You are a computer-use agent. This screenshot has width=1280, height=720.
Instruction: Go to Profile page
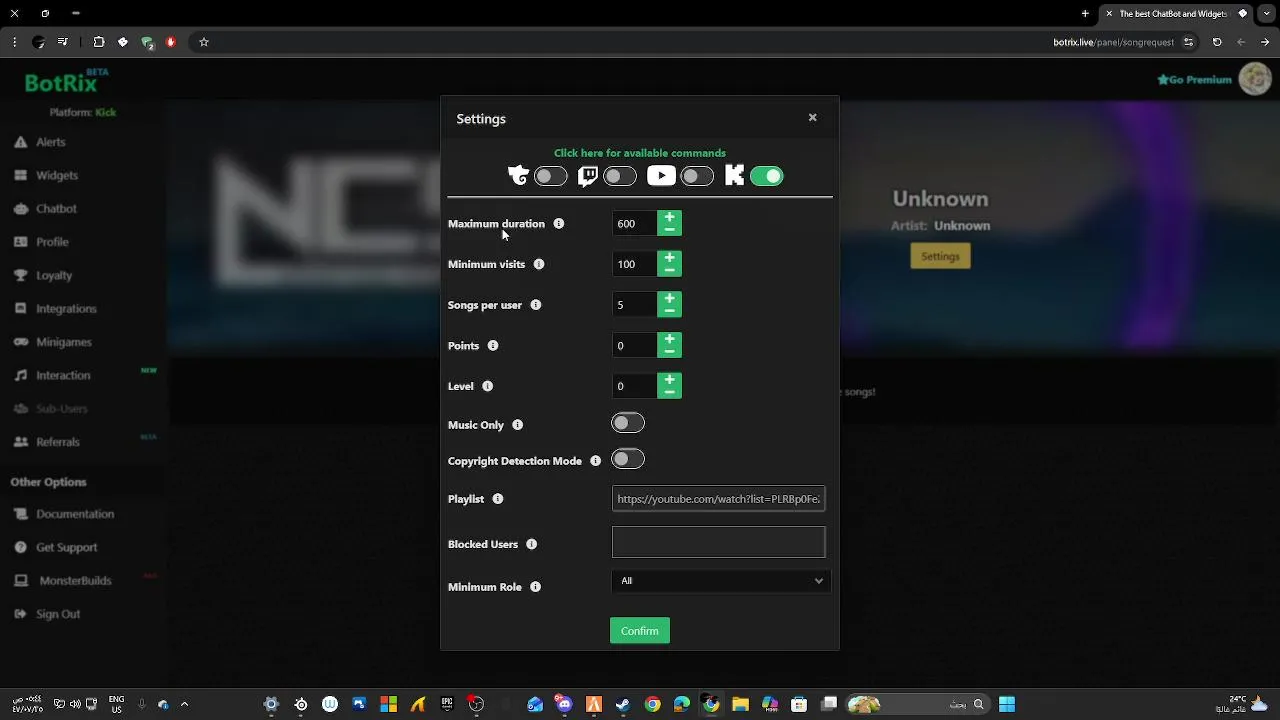point(41,242)
